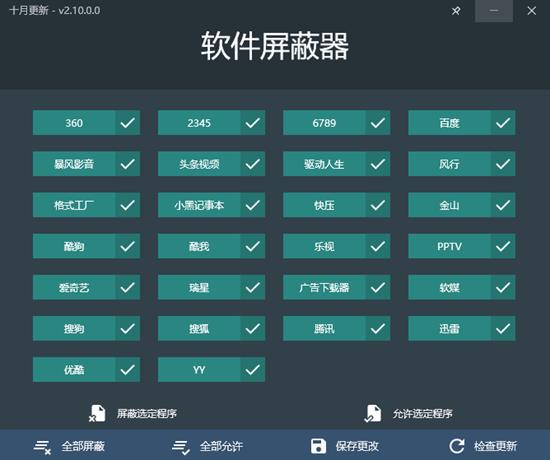Screen dimensions: 550x460
Task: Select the 百度 program label
Action: [449, 123]
